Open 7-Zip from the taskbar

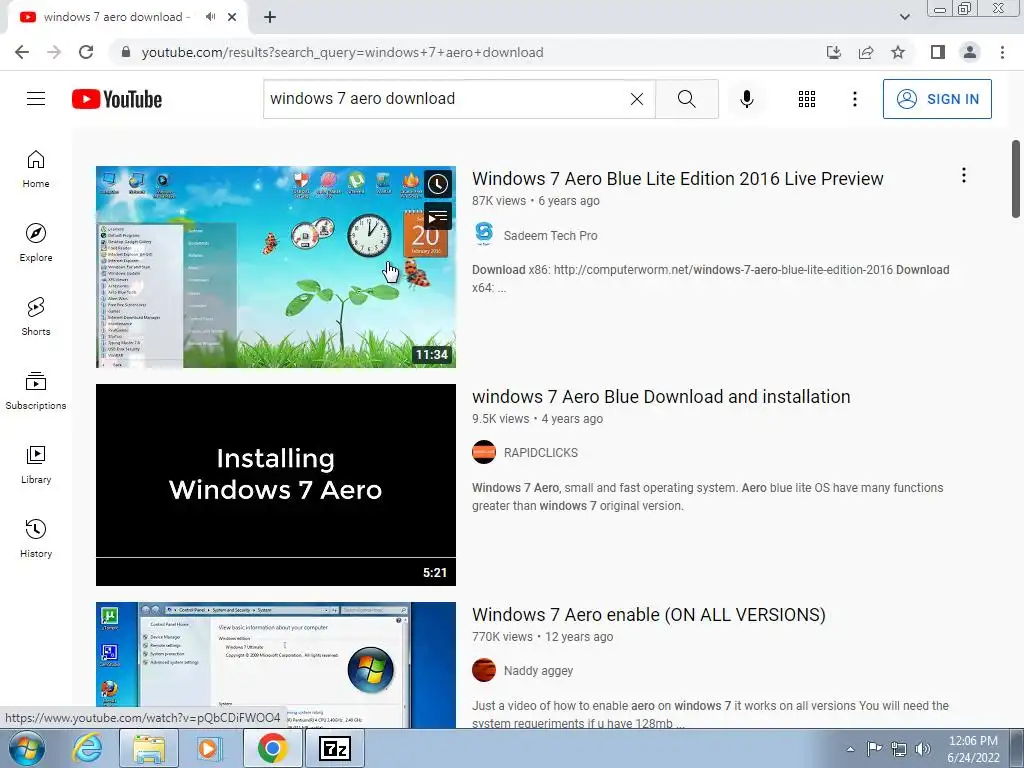point(335,748)
